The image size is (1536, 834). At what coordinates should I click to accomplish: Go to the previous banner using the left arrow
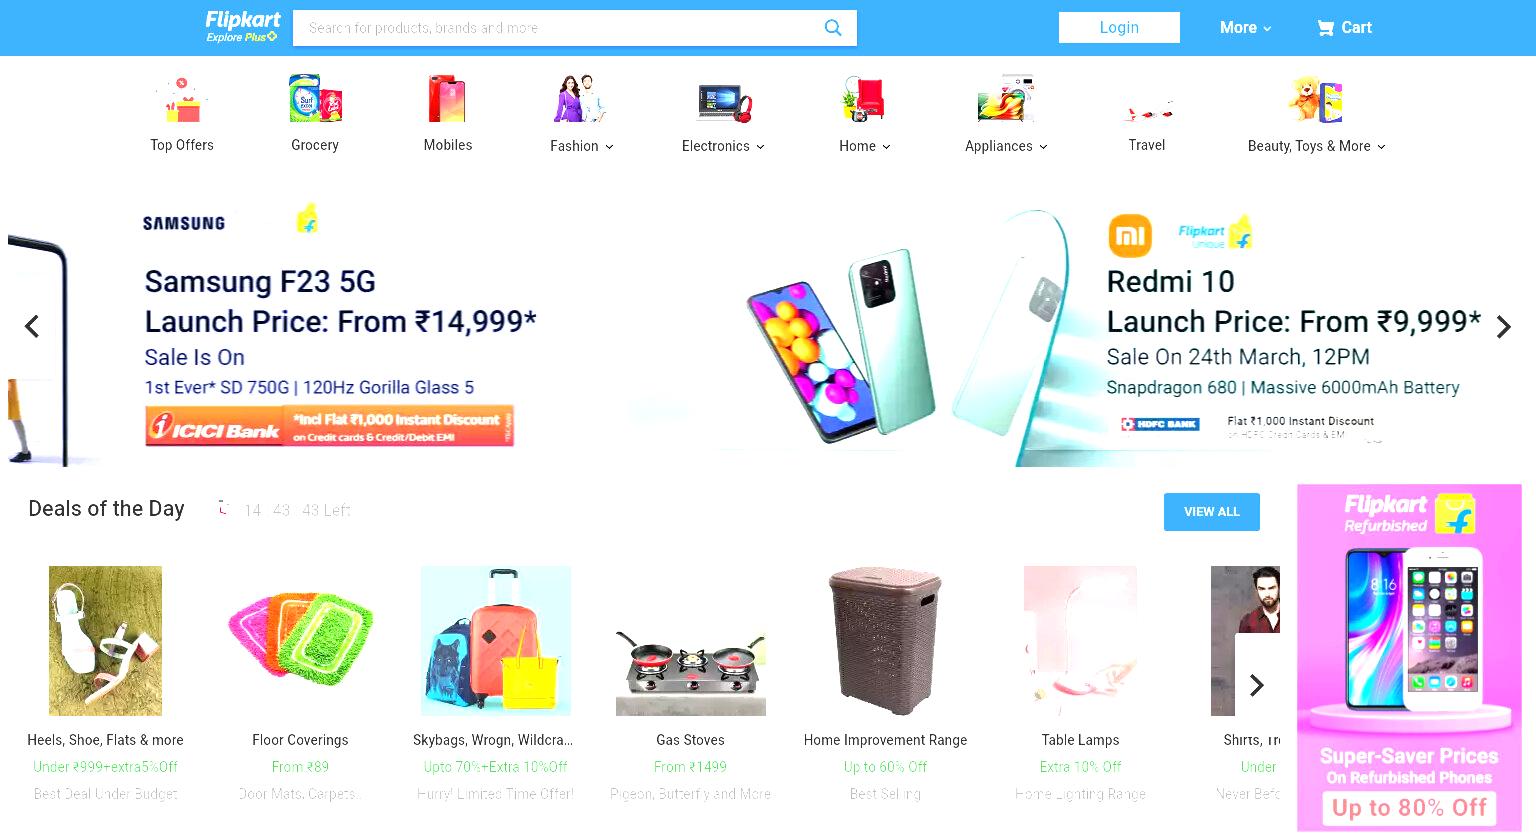pos(32,326)
